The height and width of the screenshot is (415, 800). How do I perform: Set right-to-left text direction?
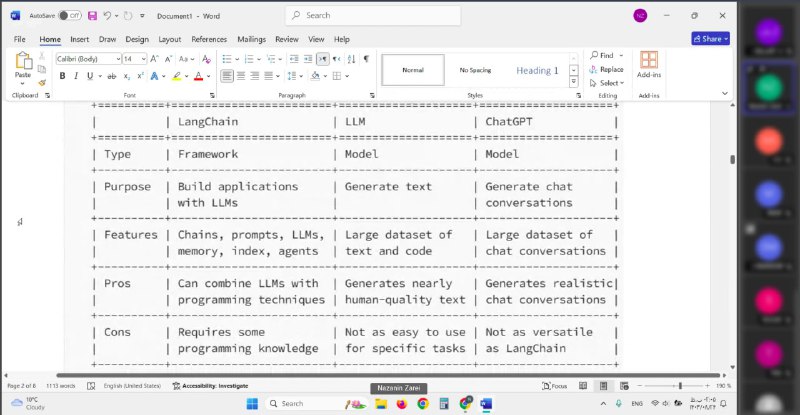pyautogui.click(x=336, y=59)
